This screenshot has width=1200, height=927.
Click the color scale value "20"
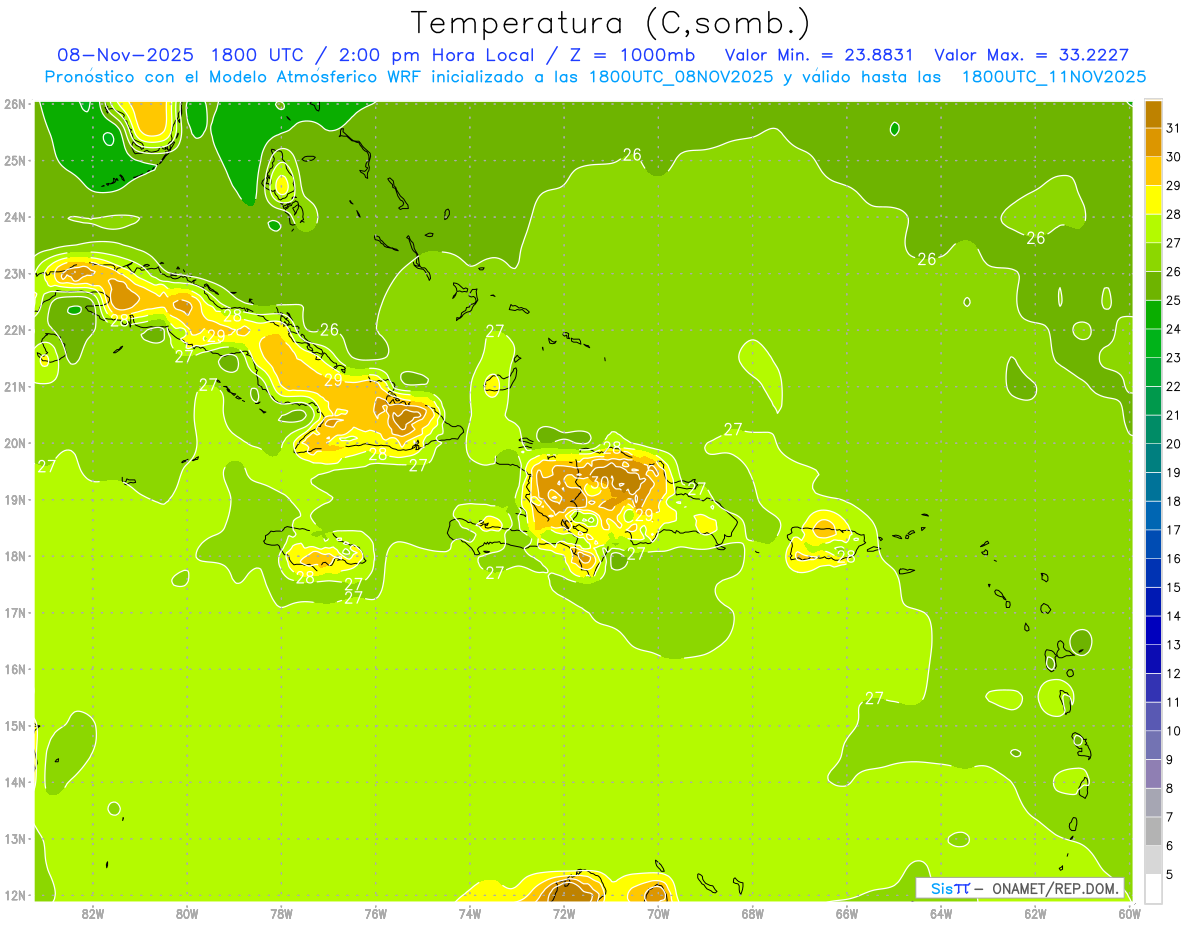click(1174, 444)
